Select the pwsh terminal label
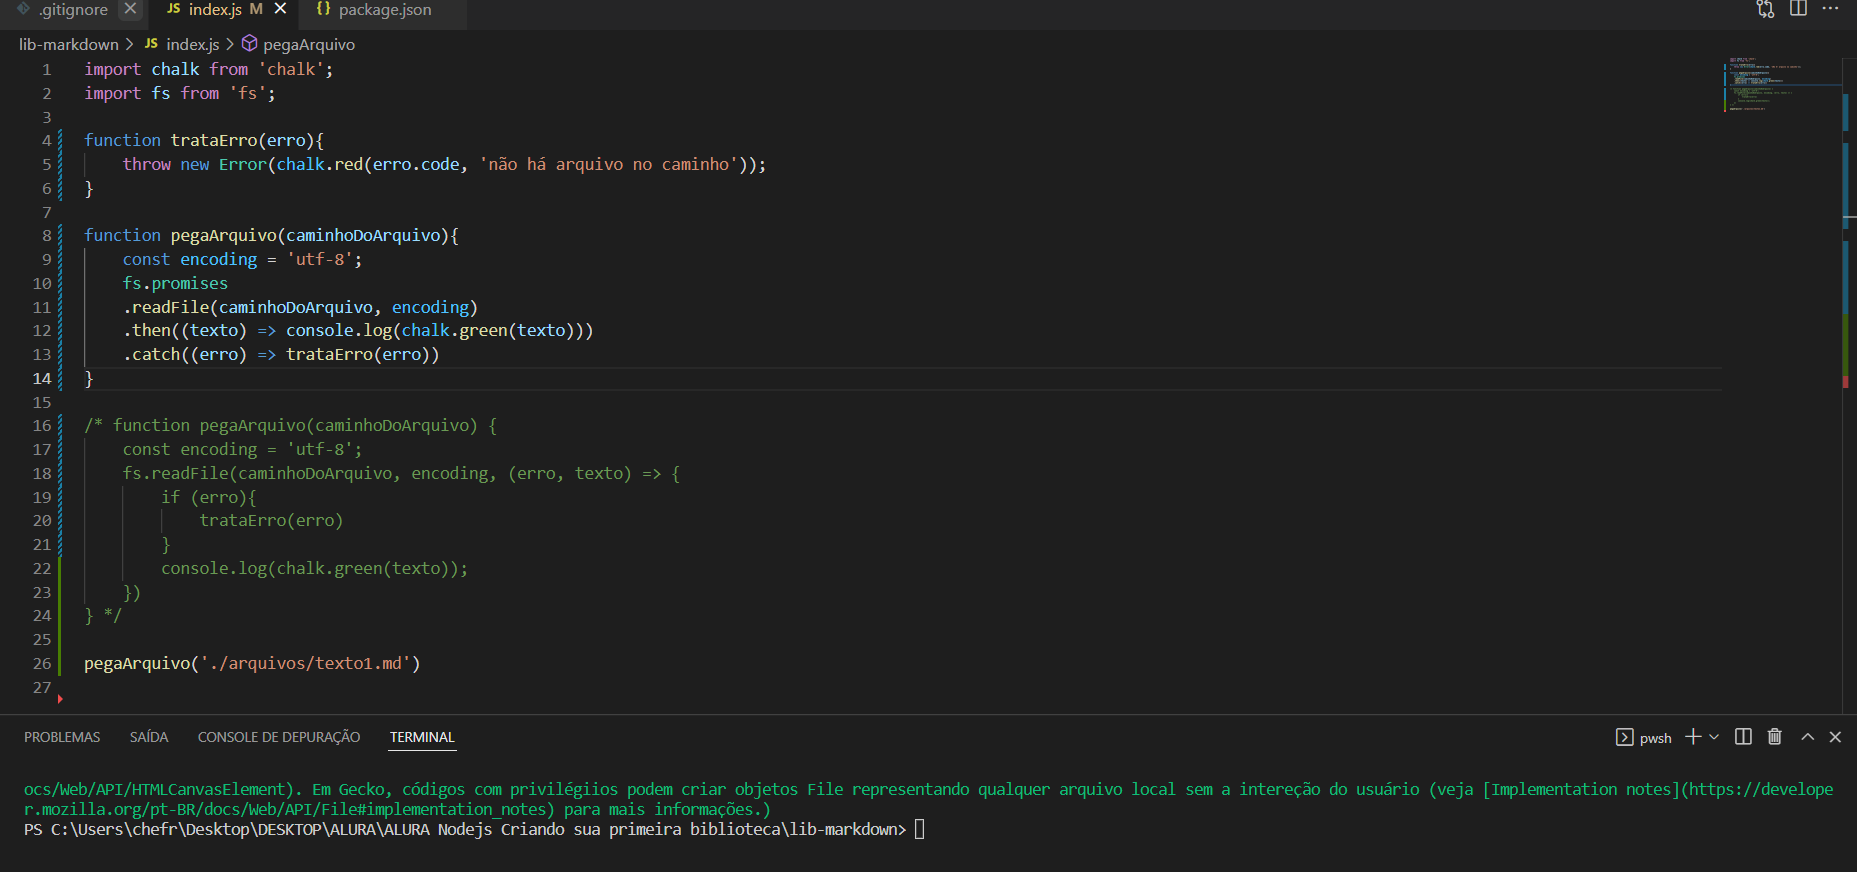This screenshot has height=872, width=1857. tap(1655, 738)
